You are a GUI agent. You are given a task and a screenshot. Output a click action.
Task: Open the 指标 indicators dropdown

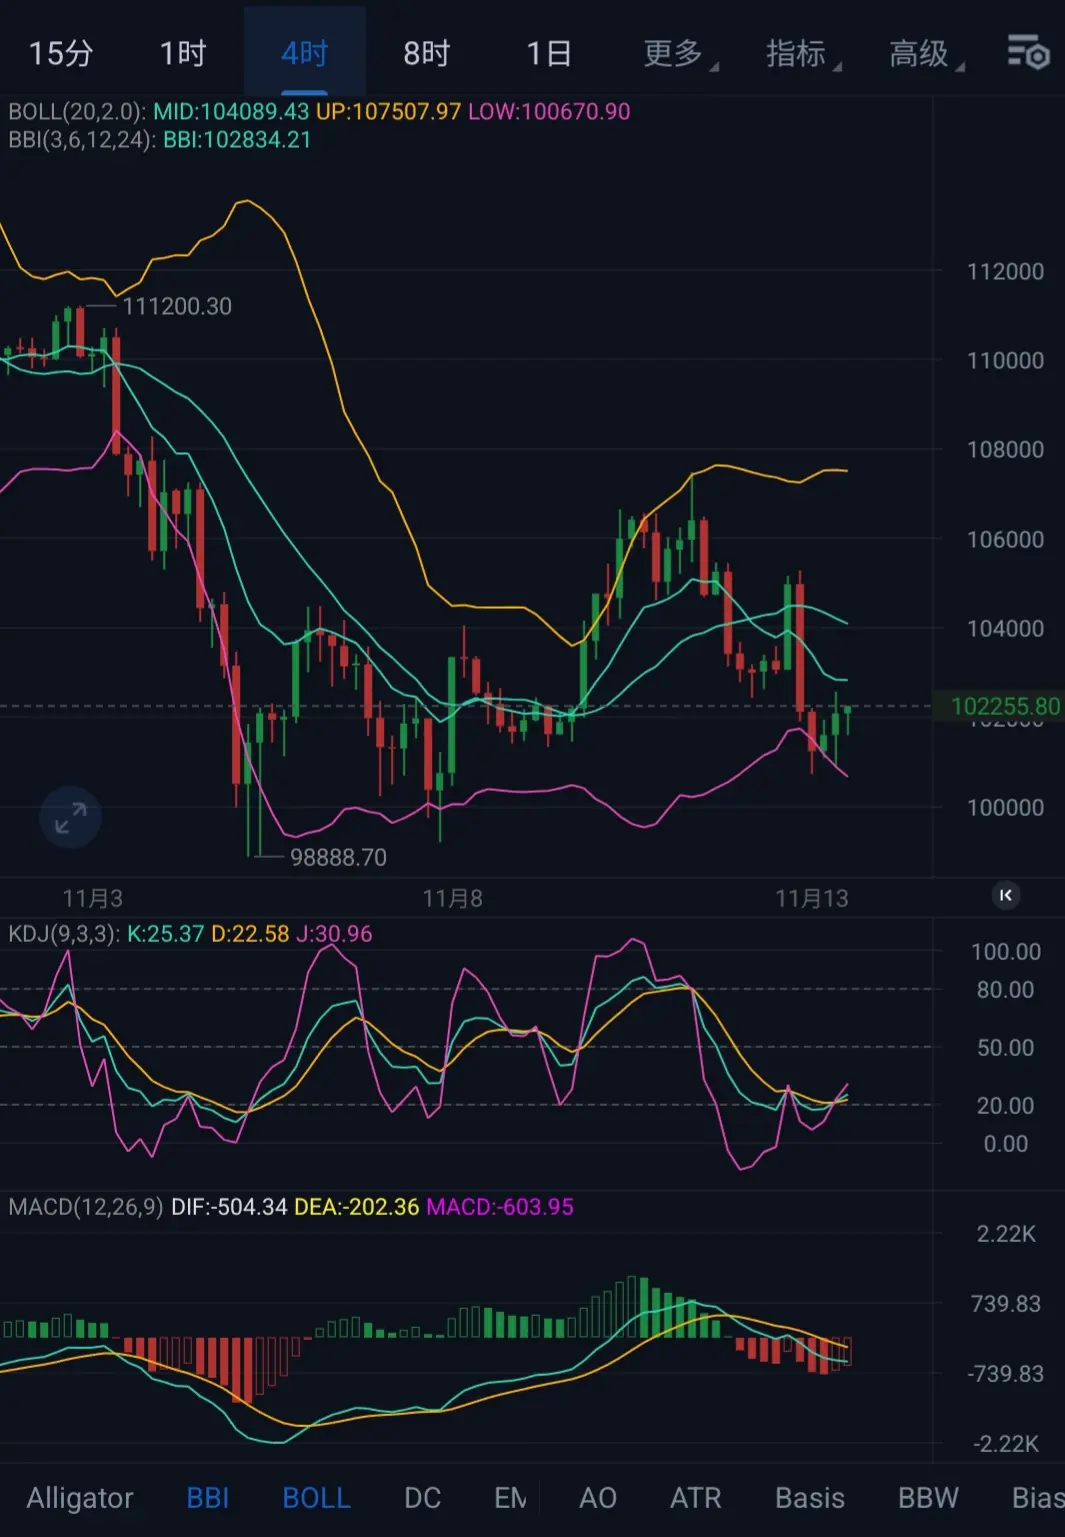pyautogui.click(x=803, y=53)
